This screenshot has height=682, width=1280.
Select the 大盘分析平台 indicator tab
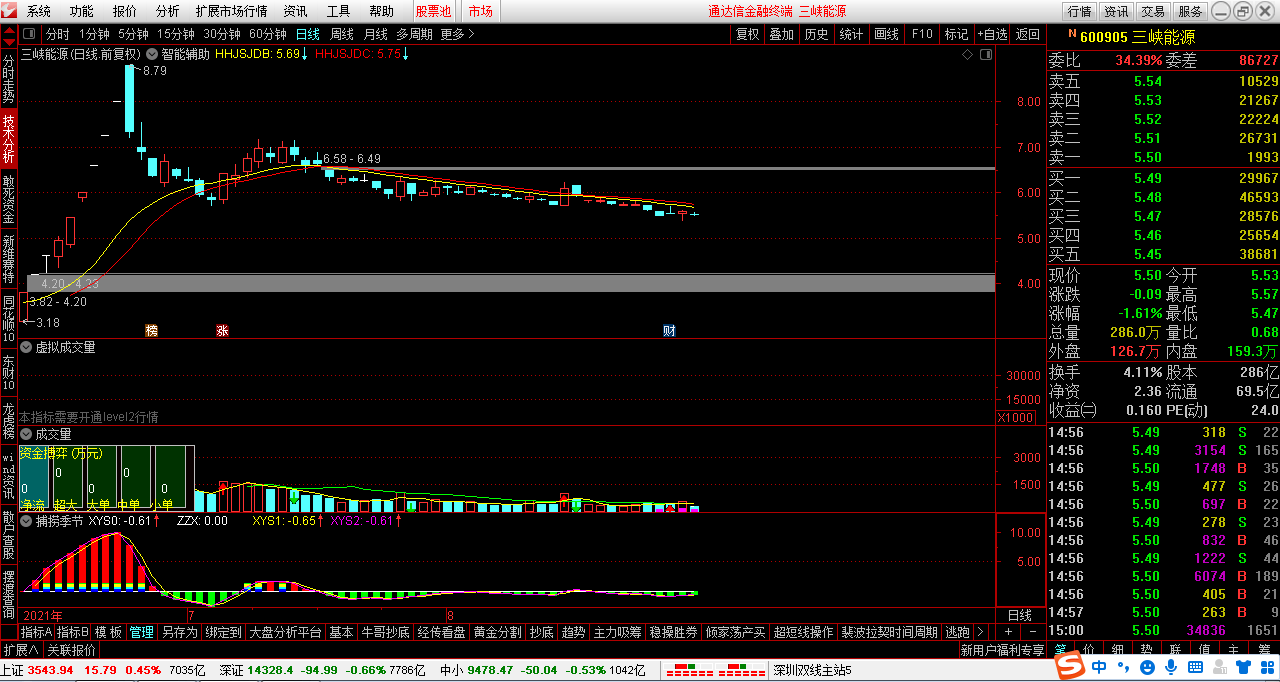[x=285, y=632]
